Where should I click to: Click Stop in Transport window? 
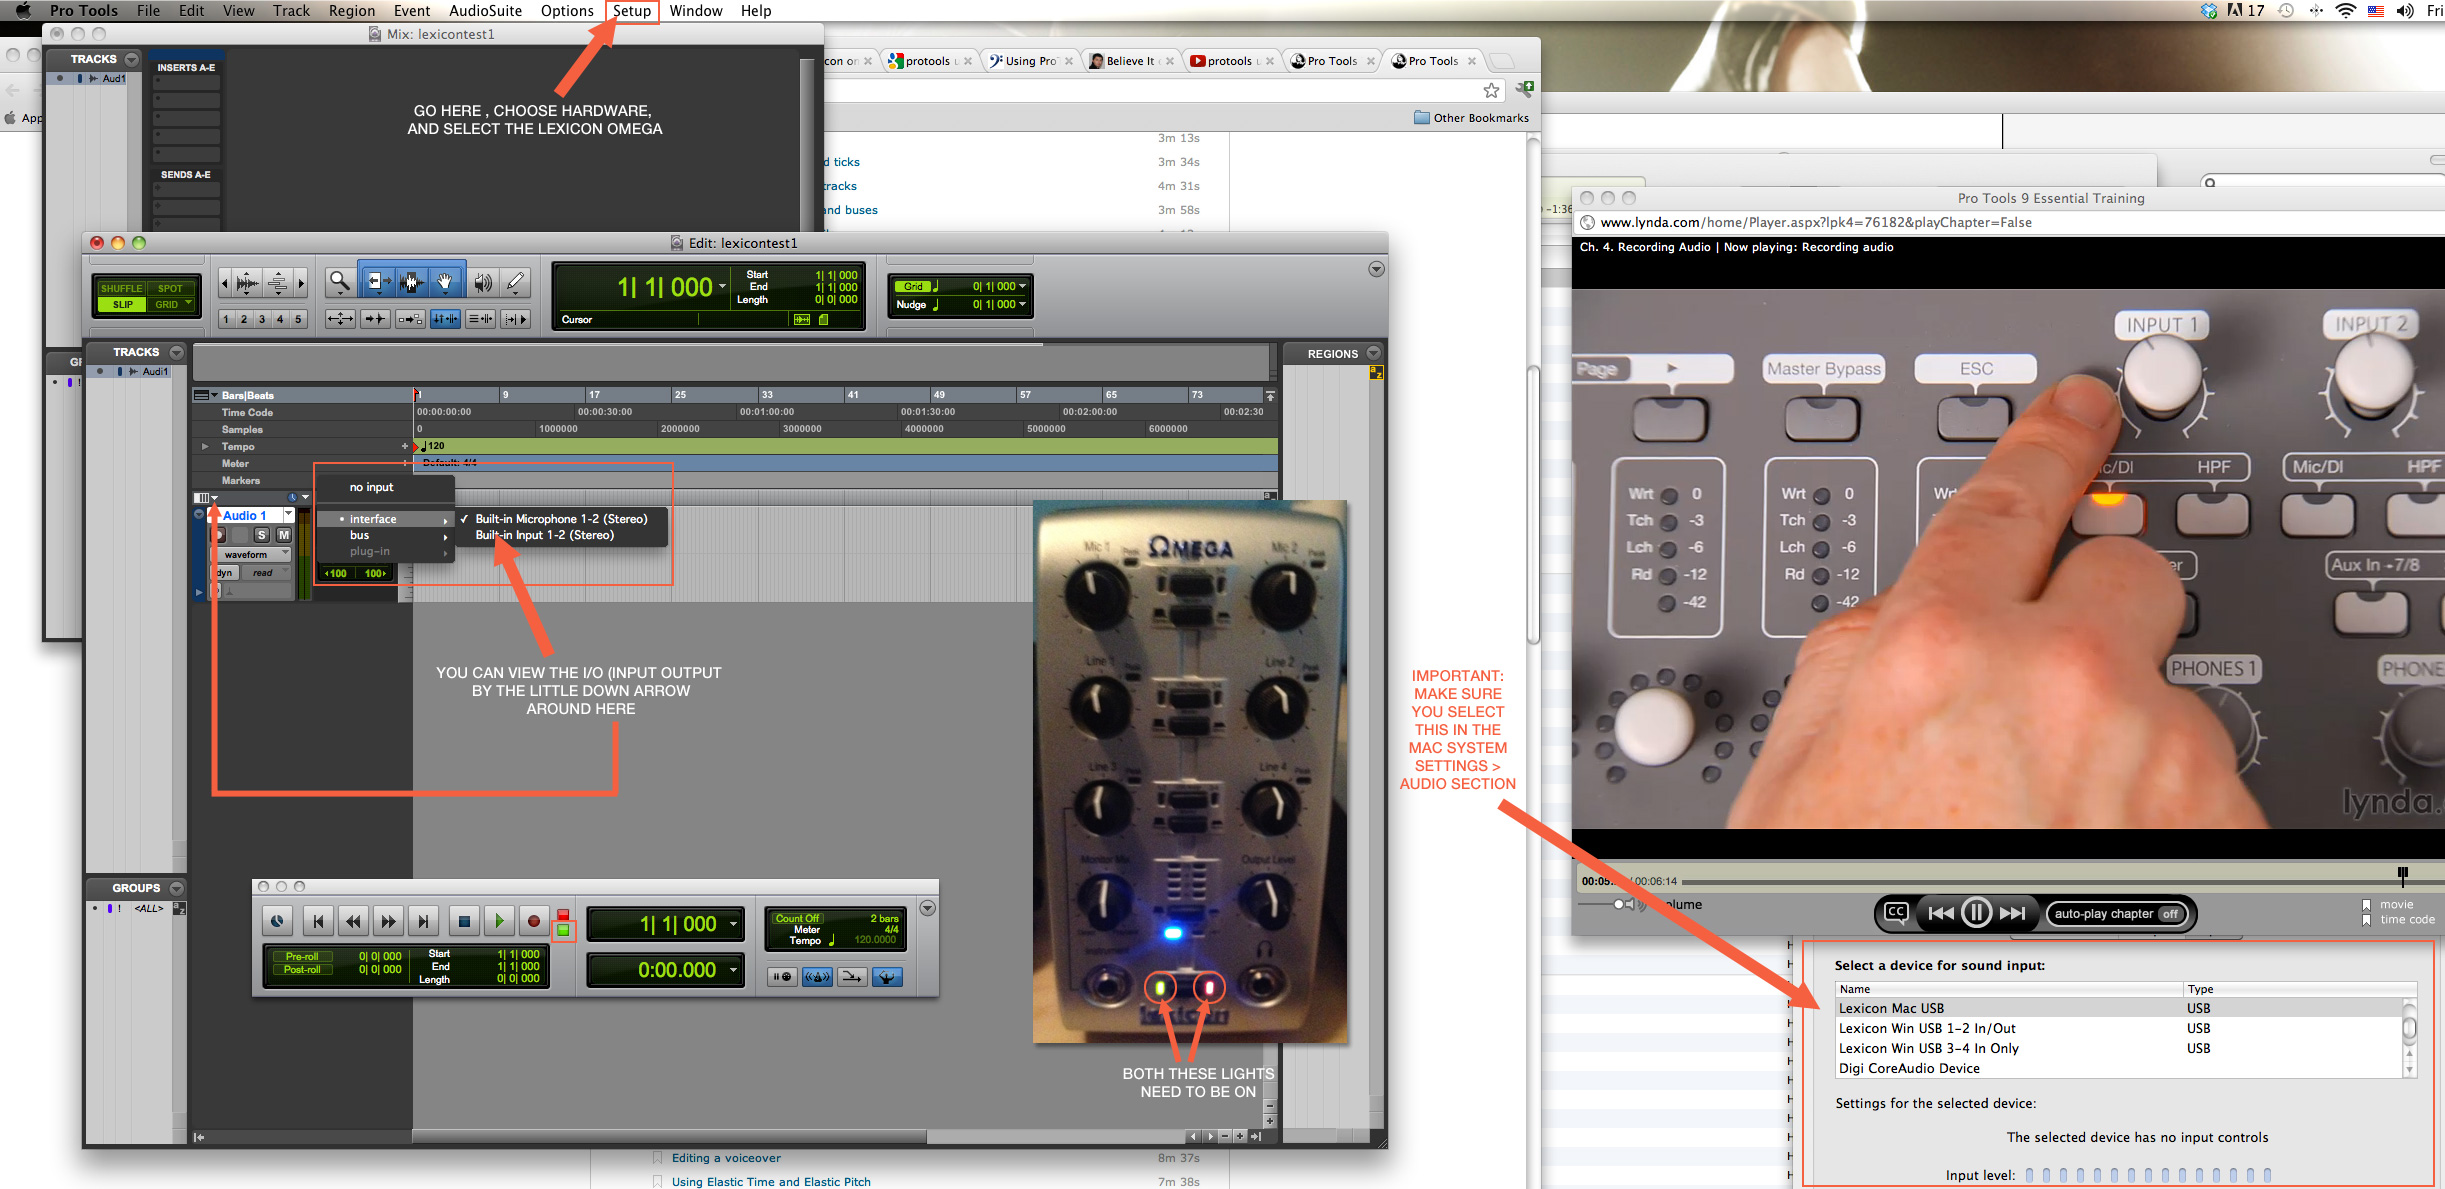464,921
